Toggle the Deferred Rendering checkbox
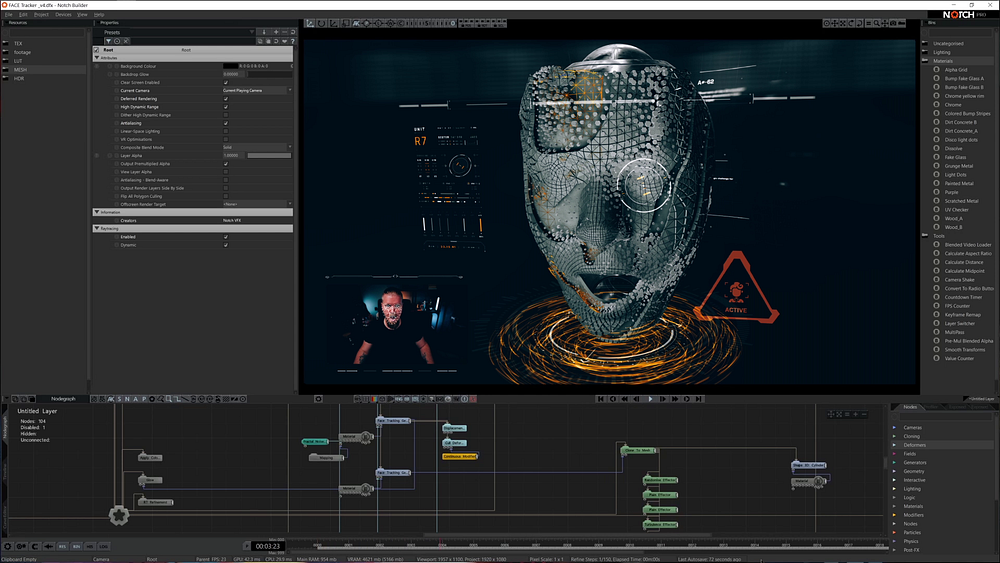Screen dimensions: 1000x563 pos(226,99)
